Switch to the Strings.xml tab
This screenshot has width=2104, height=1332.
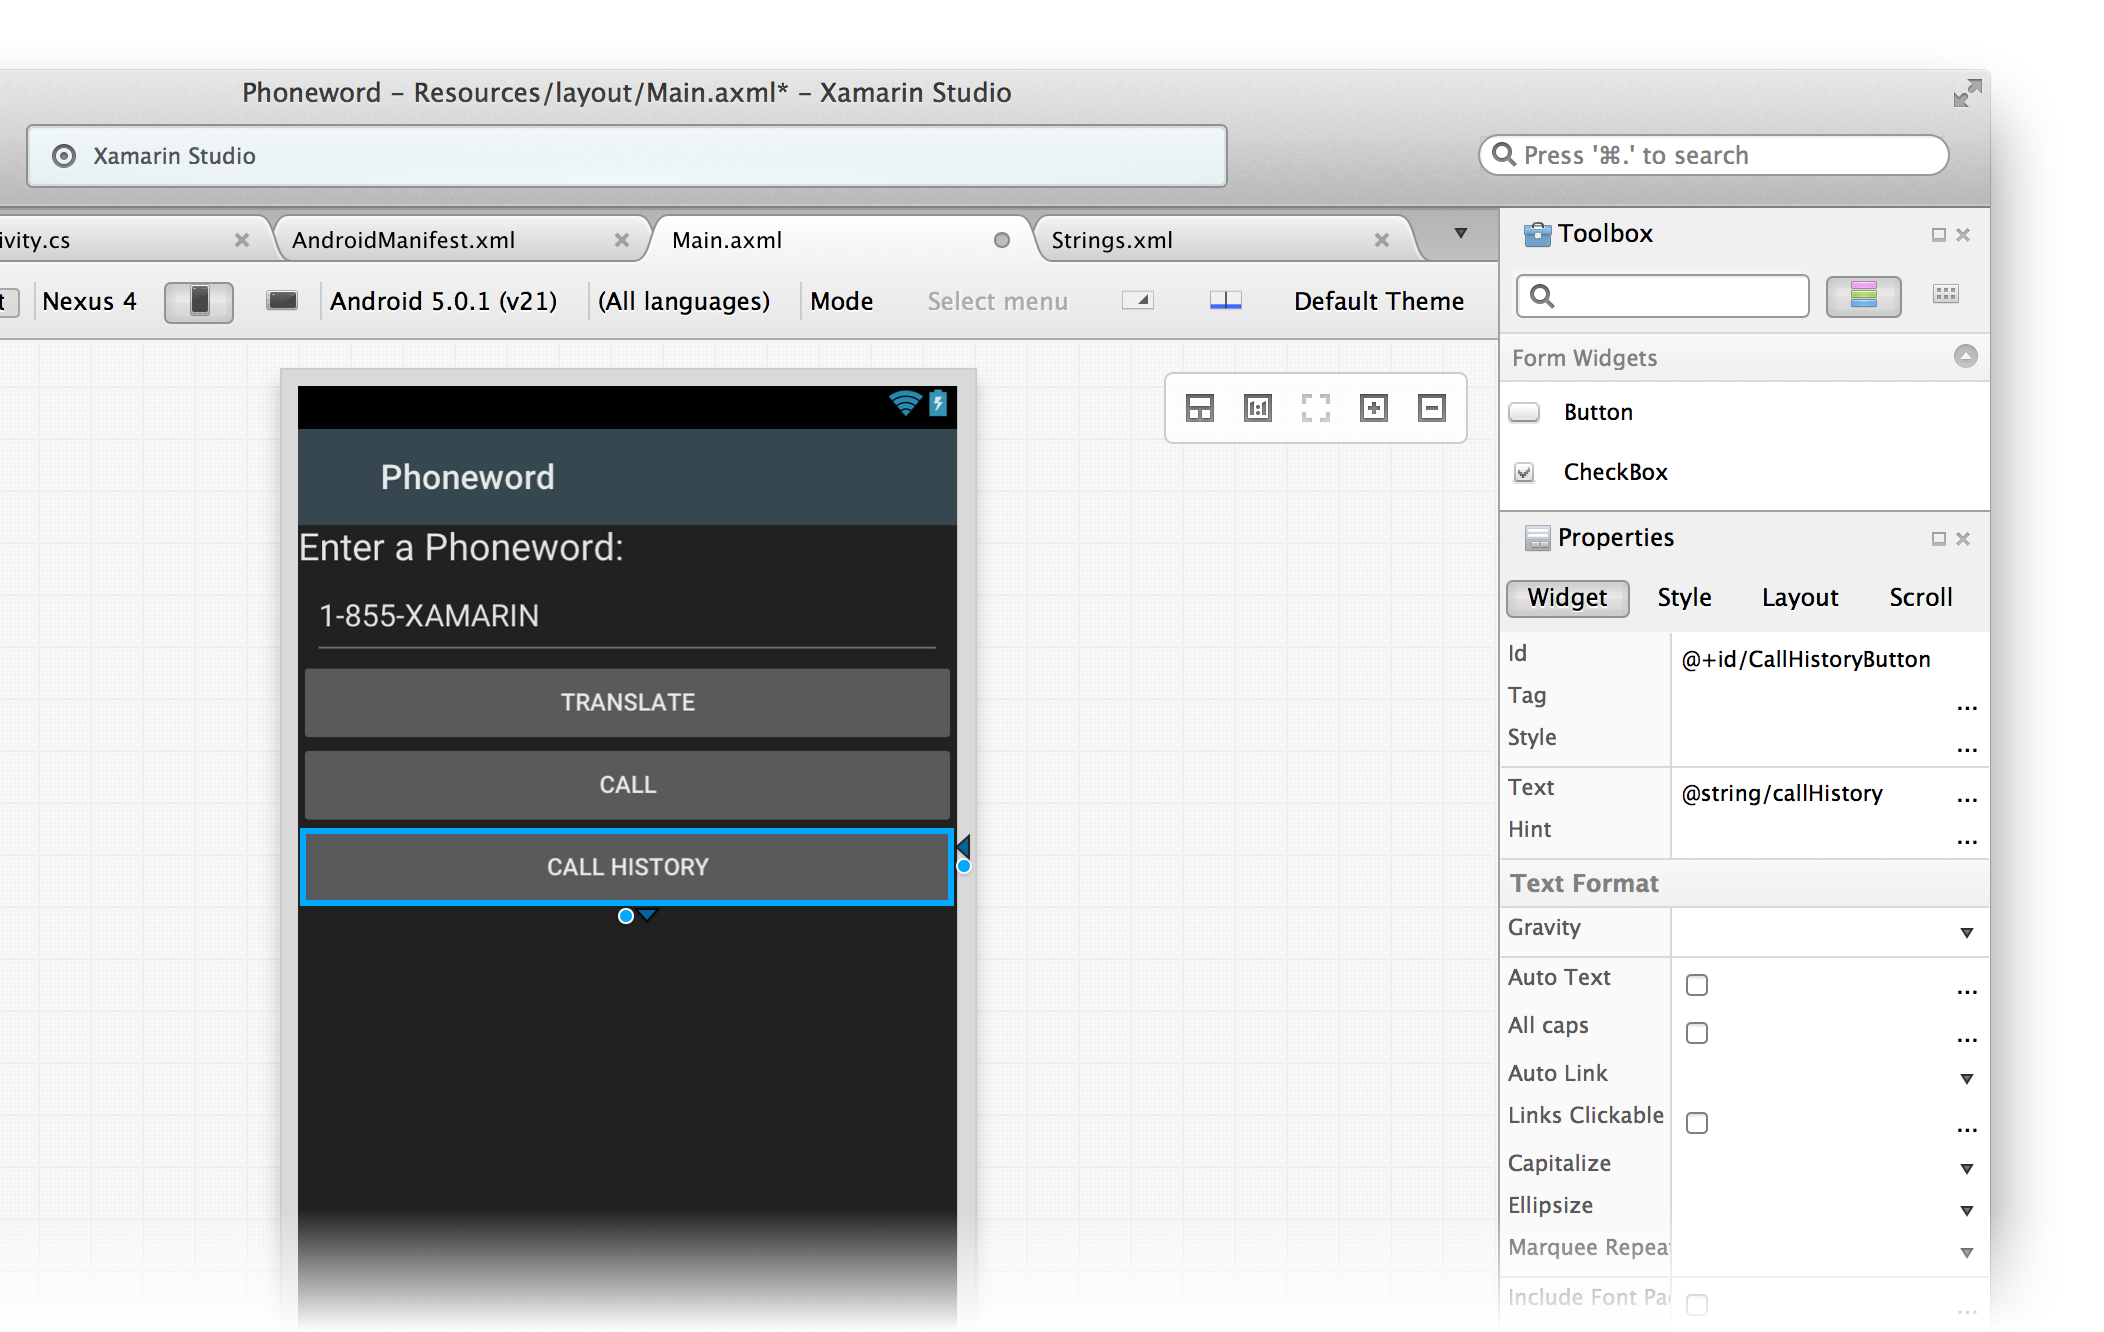(1112, 240)
